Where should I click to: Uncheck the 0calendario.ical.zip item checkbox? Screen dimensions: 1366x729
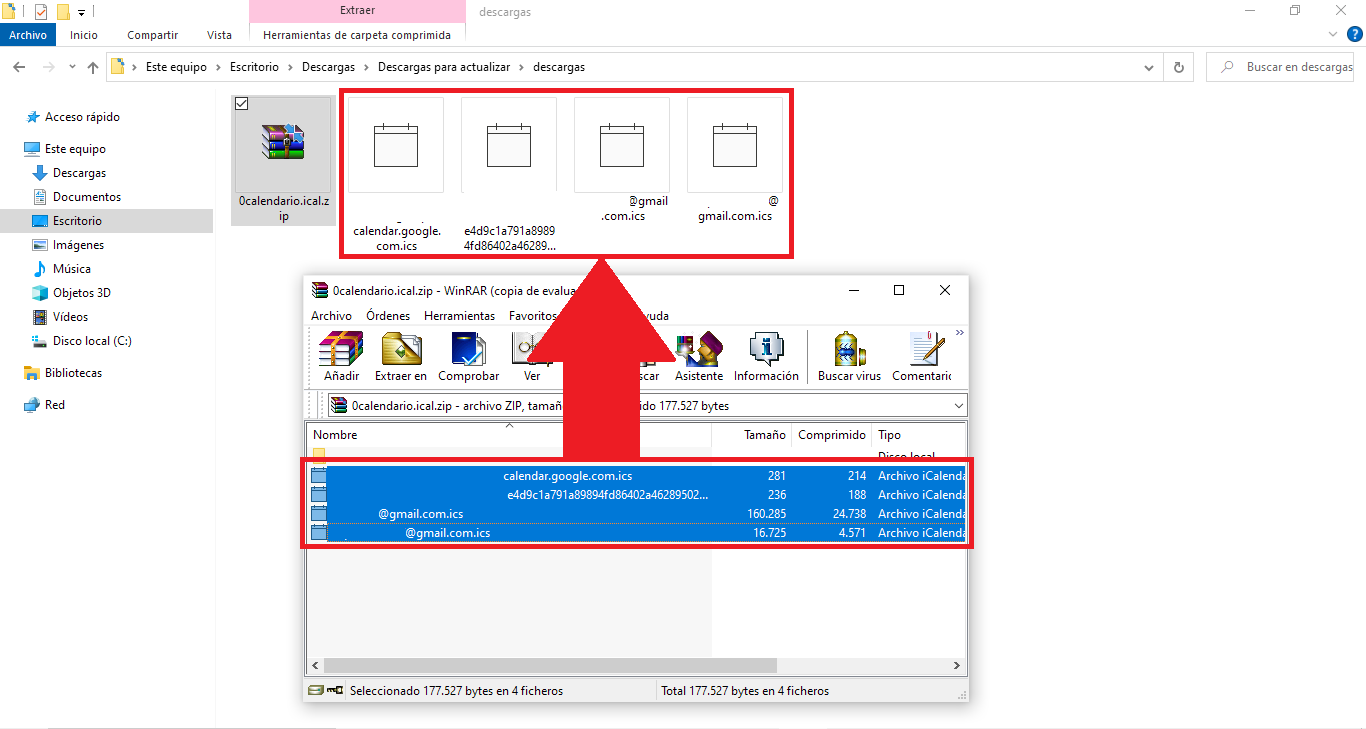(241, 104)
